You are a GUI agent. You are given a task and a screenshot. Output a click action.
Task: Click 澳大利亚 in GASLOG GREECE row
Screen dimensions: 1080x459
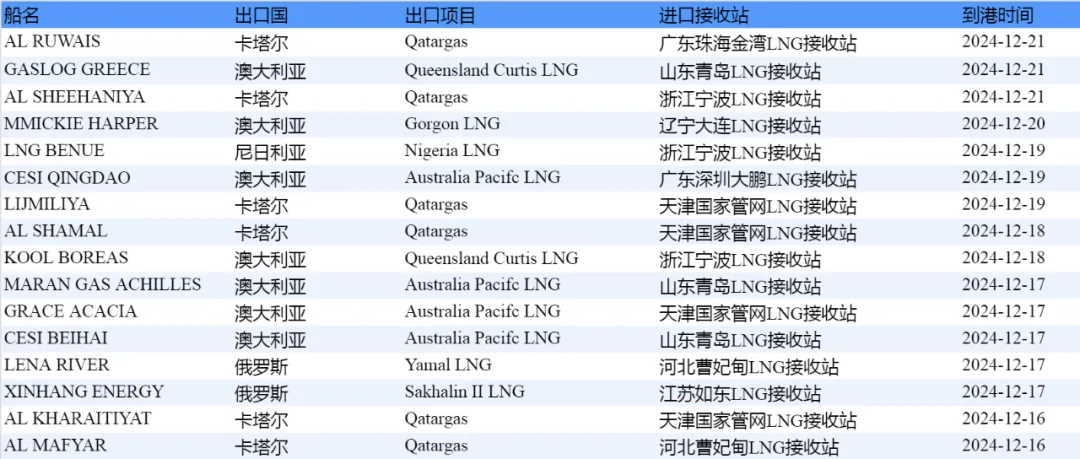(270, 72)
